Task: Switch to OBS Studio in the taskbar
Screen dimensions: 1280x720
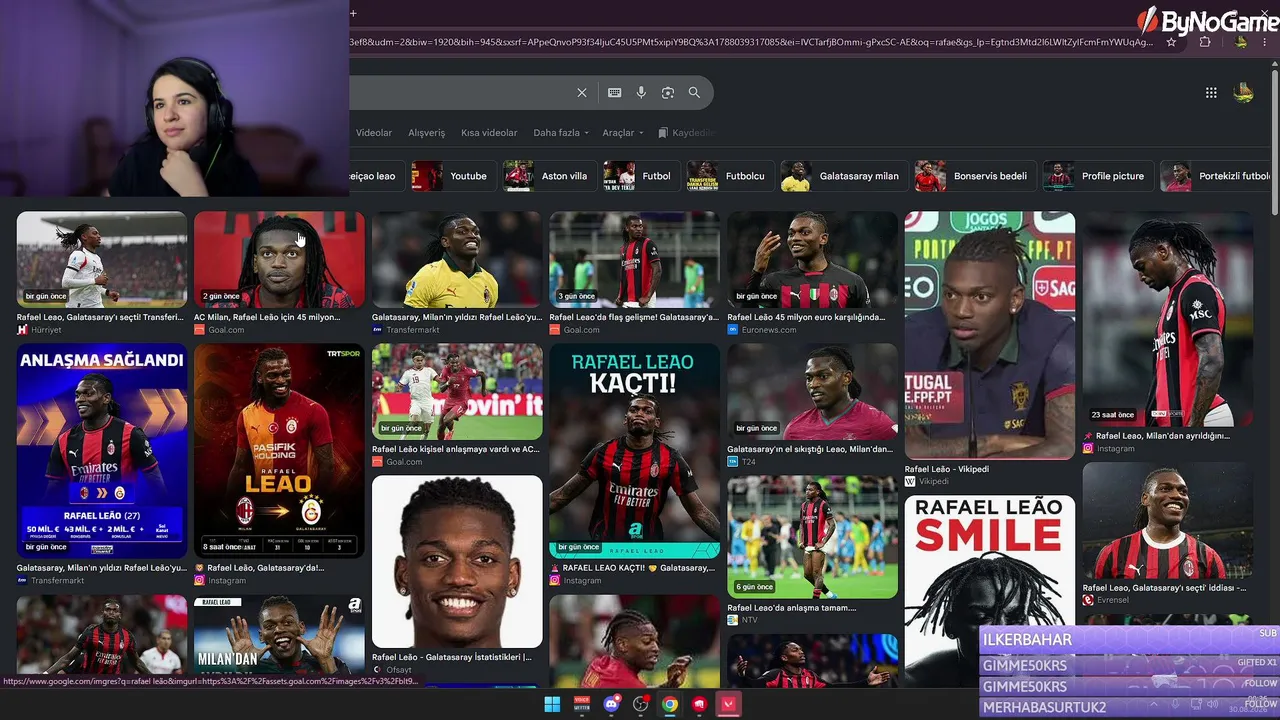Action: 641,704
